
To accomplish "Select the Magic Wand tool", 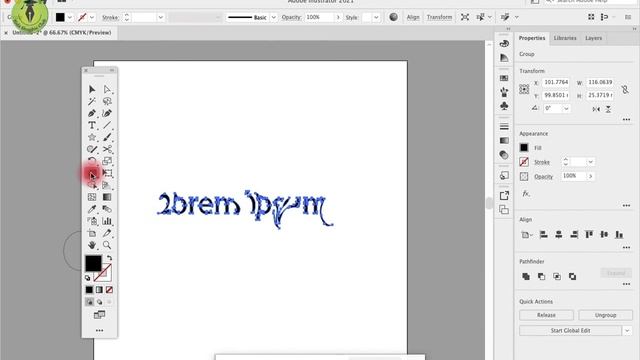I will click(92, 101).
